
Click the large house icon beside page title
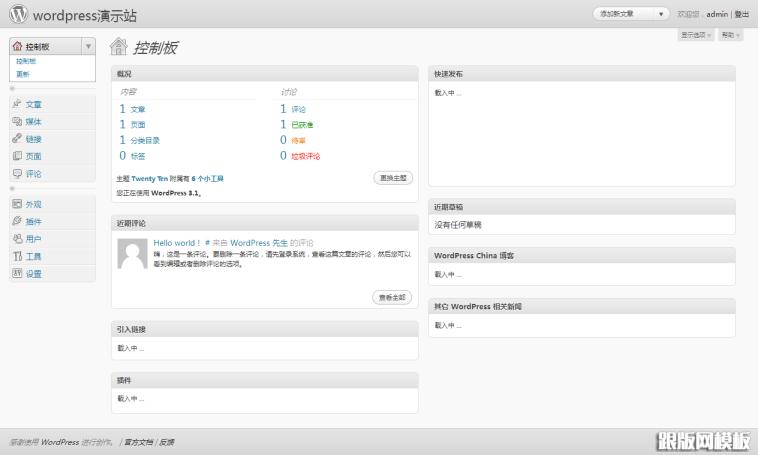pos(118,47)
